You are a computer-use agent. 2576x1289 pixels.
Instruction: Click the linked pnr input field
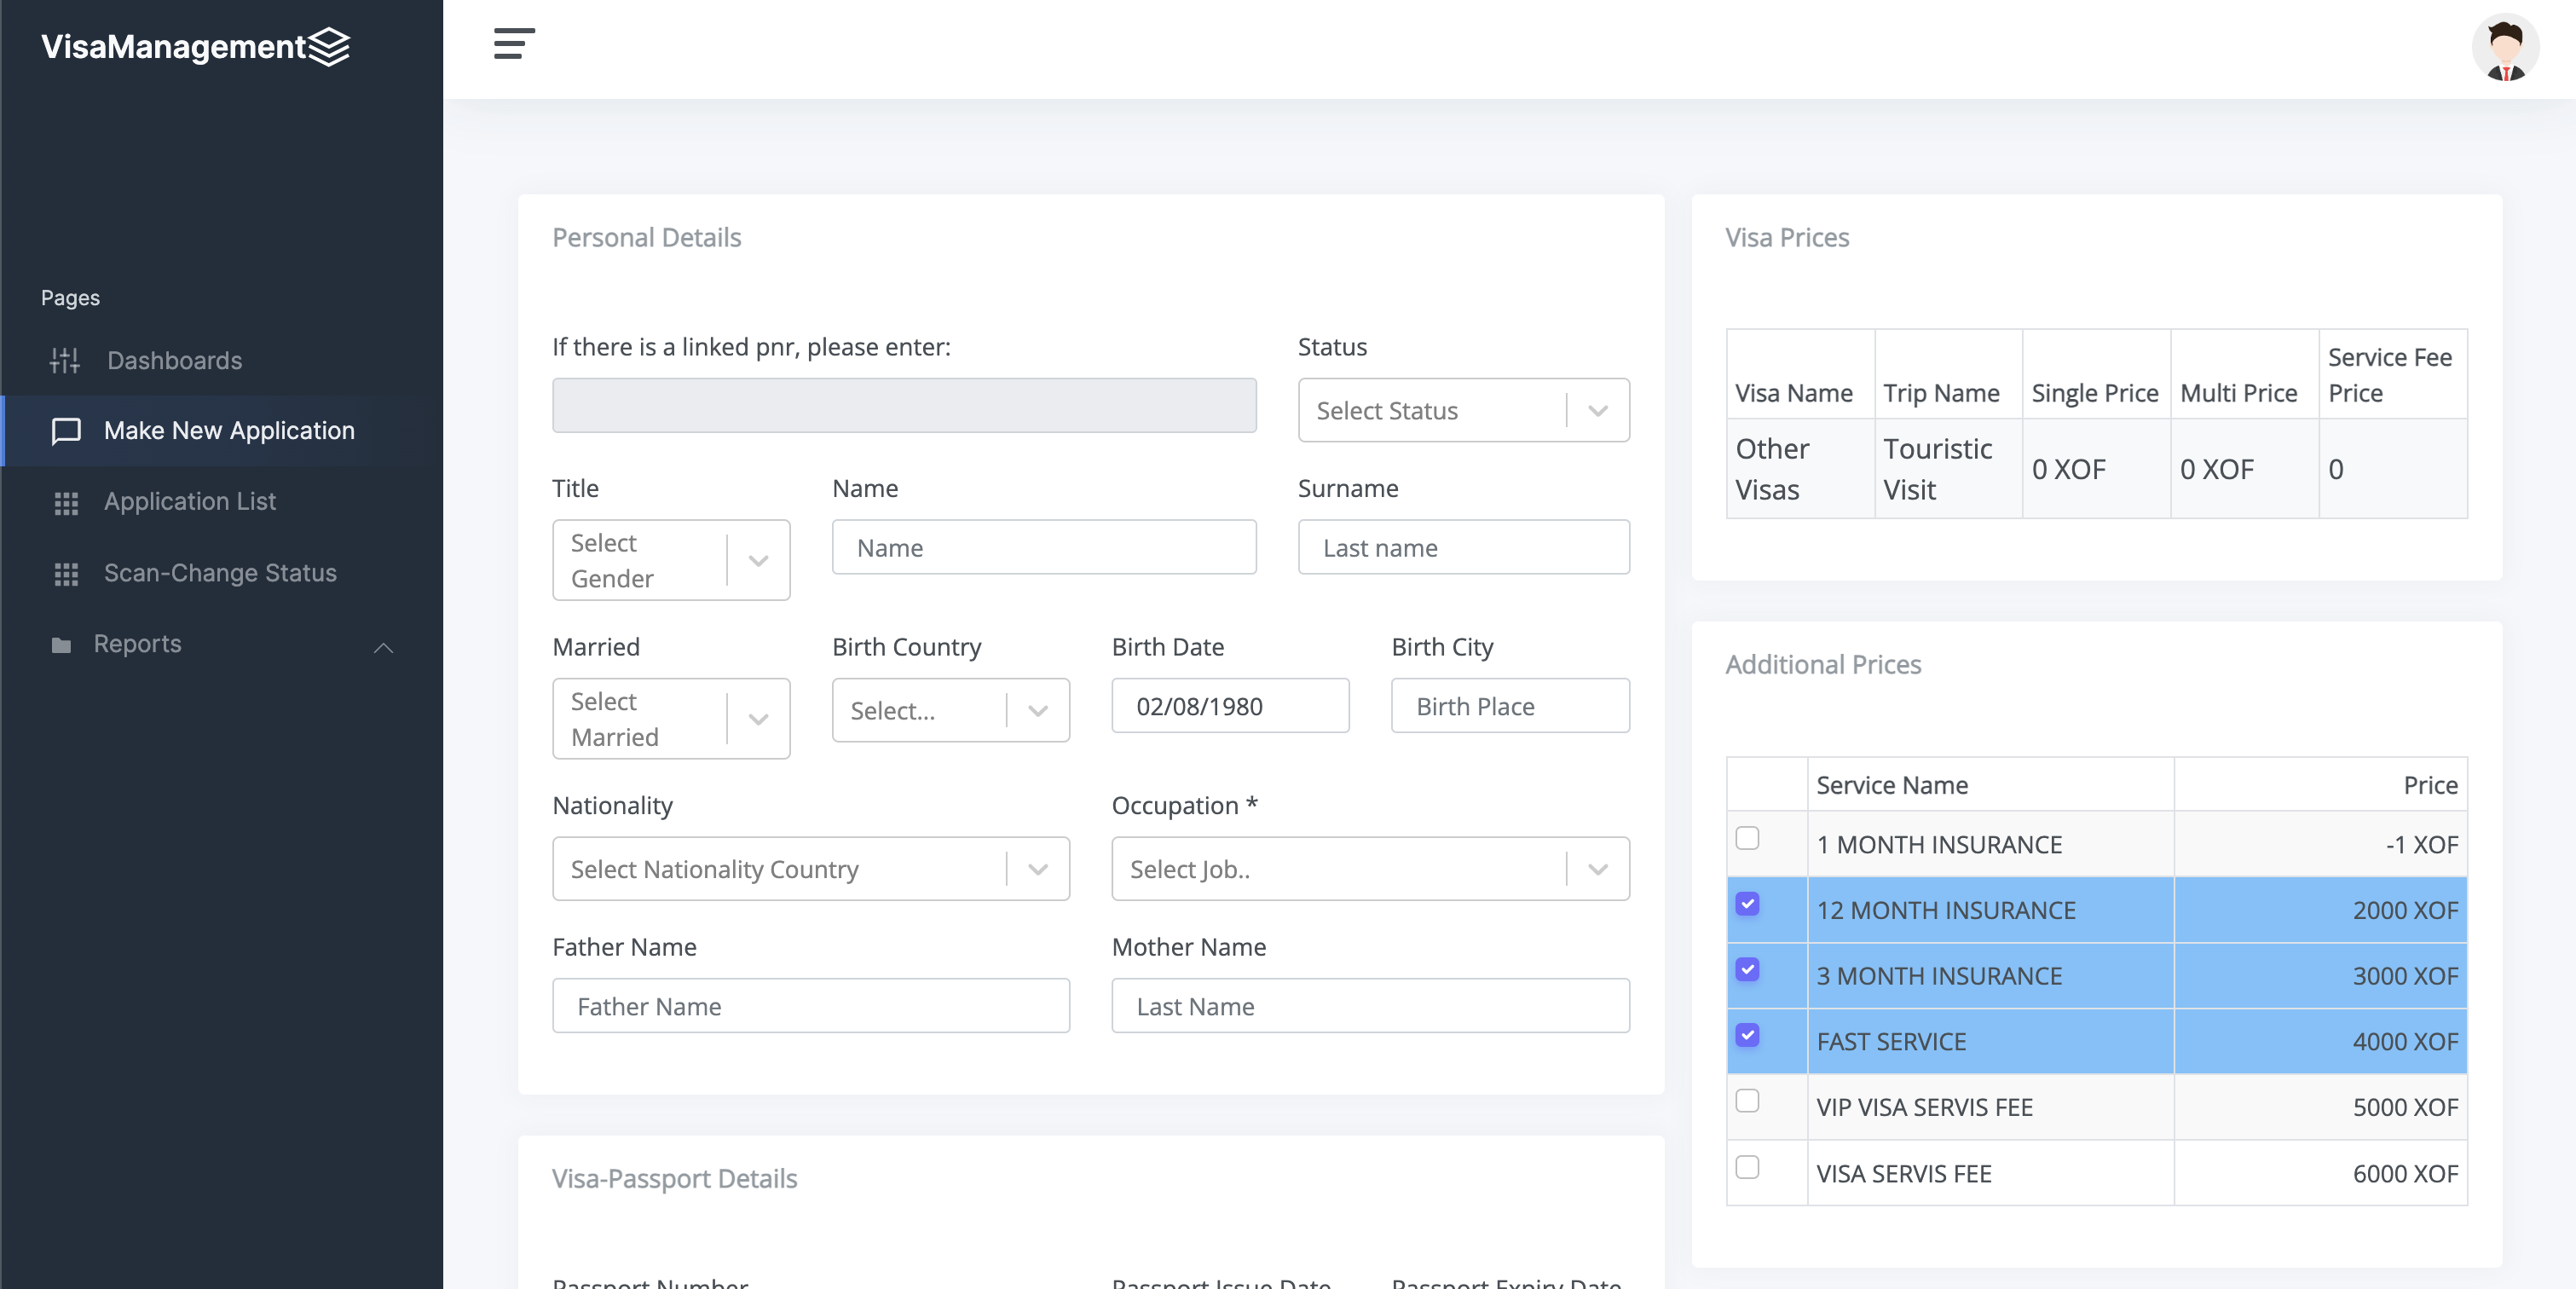click(904, 405)
